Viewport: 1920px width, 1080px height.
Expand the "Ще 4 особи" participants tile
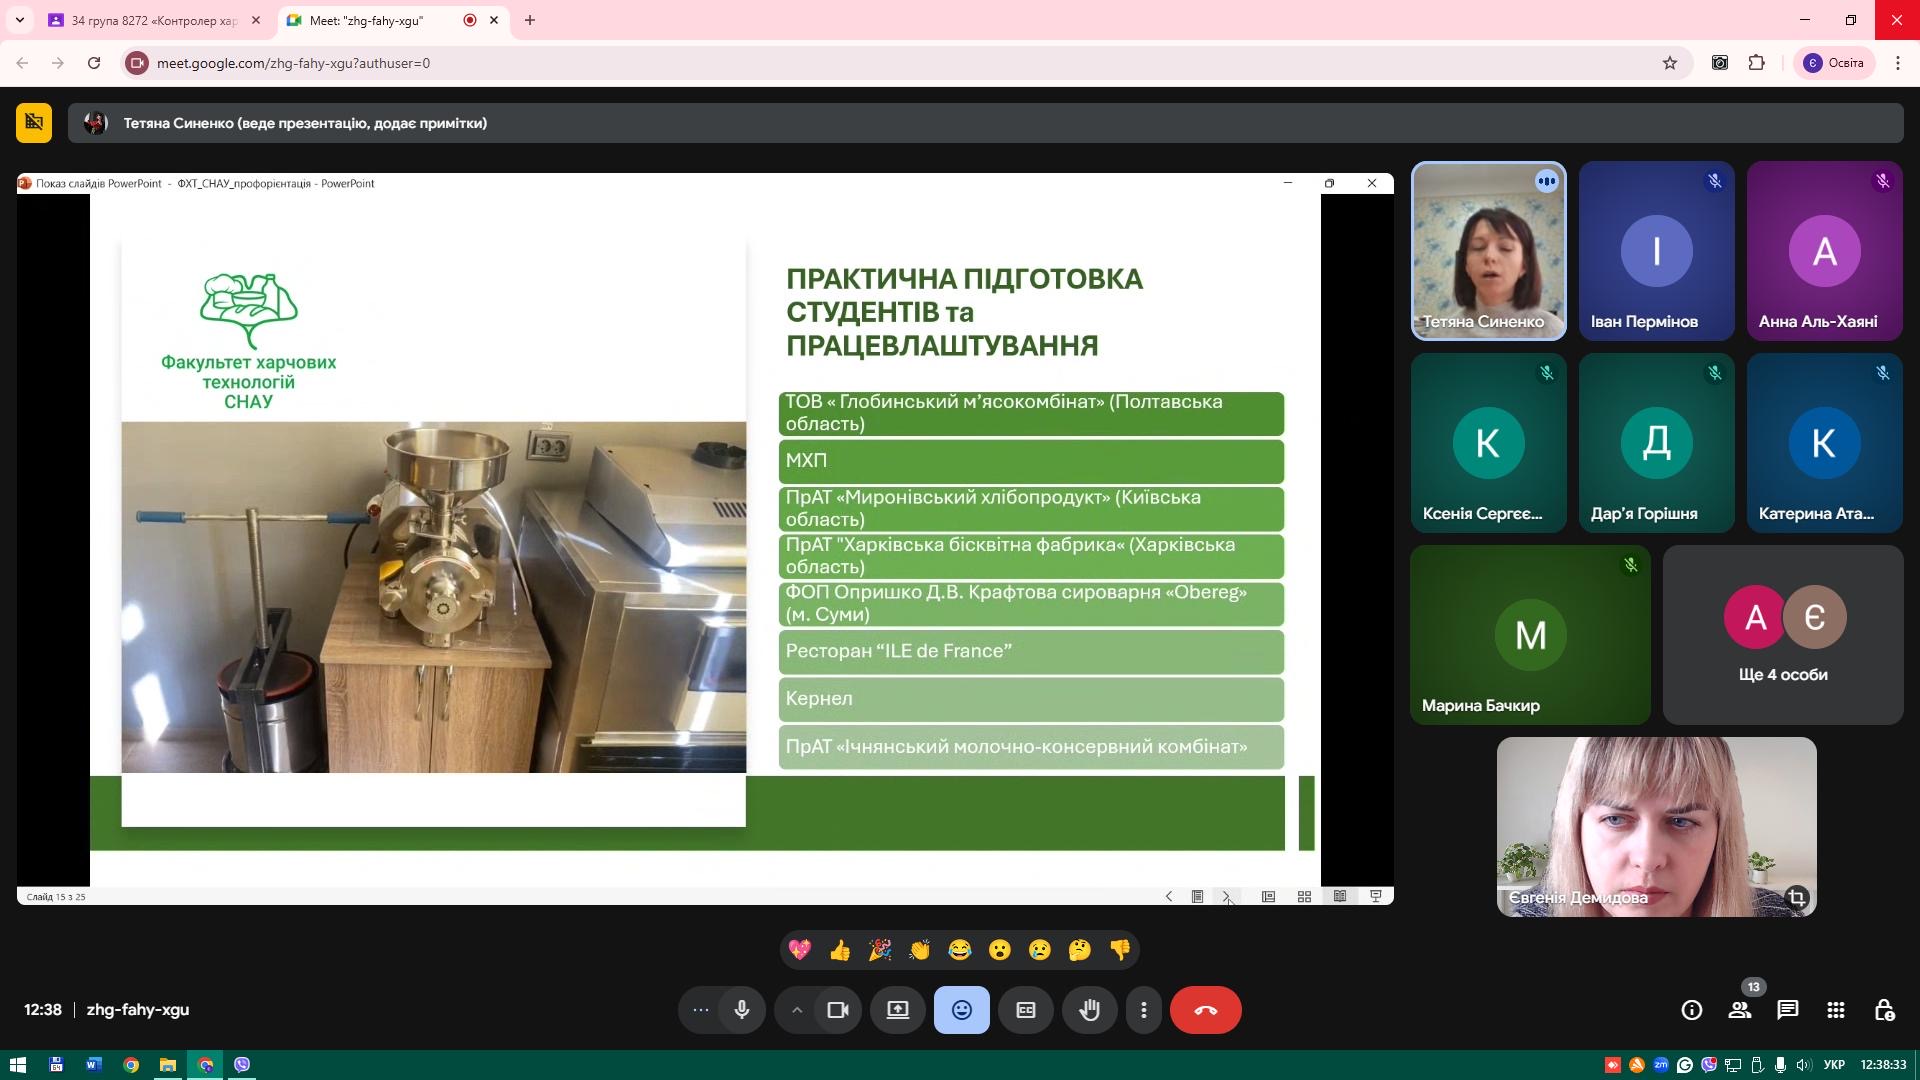click(x=1782, y=635)
